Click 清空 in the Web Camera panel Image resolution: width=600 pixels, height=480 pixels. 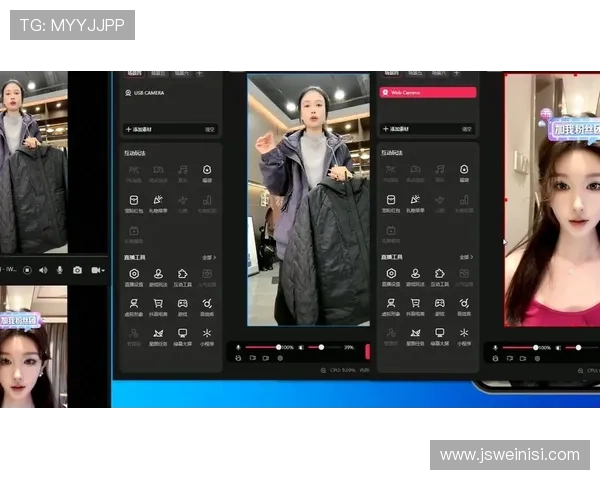467,130
